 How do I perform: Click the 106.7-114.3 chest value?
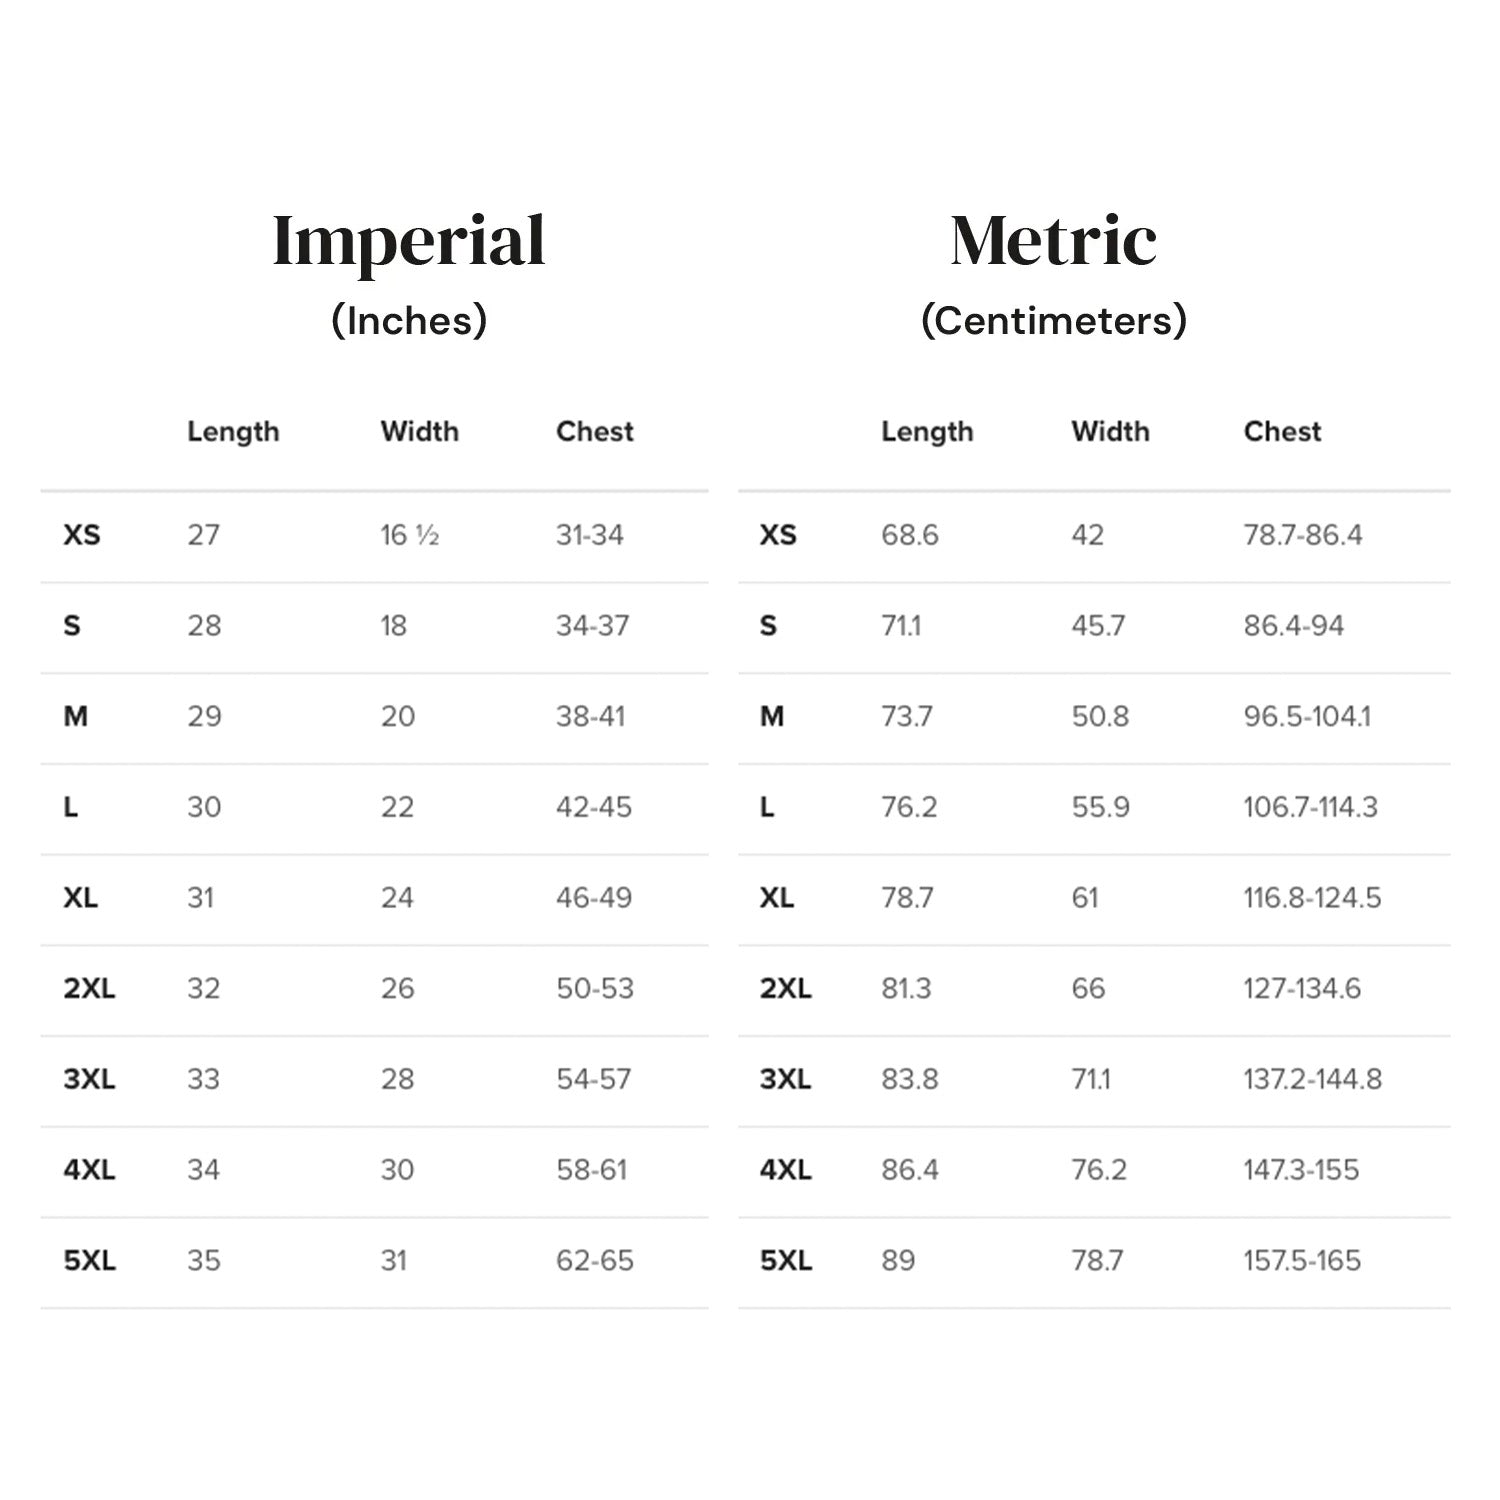tap(1310, 807)
